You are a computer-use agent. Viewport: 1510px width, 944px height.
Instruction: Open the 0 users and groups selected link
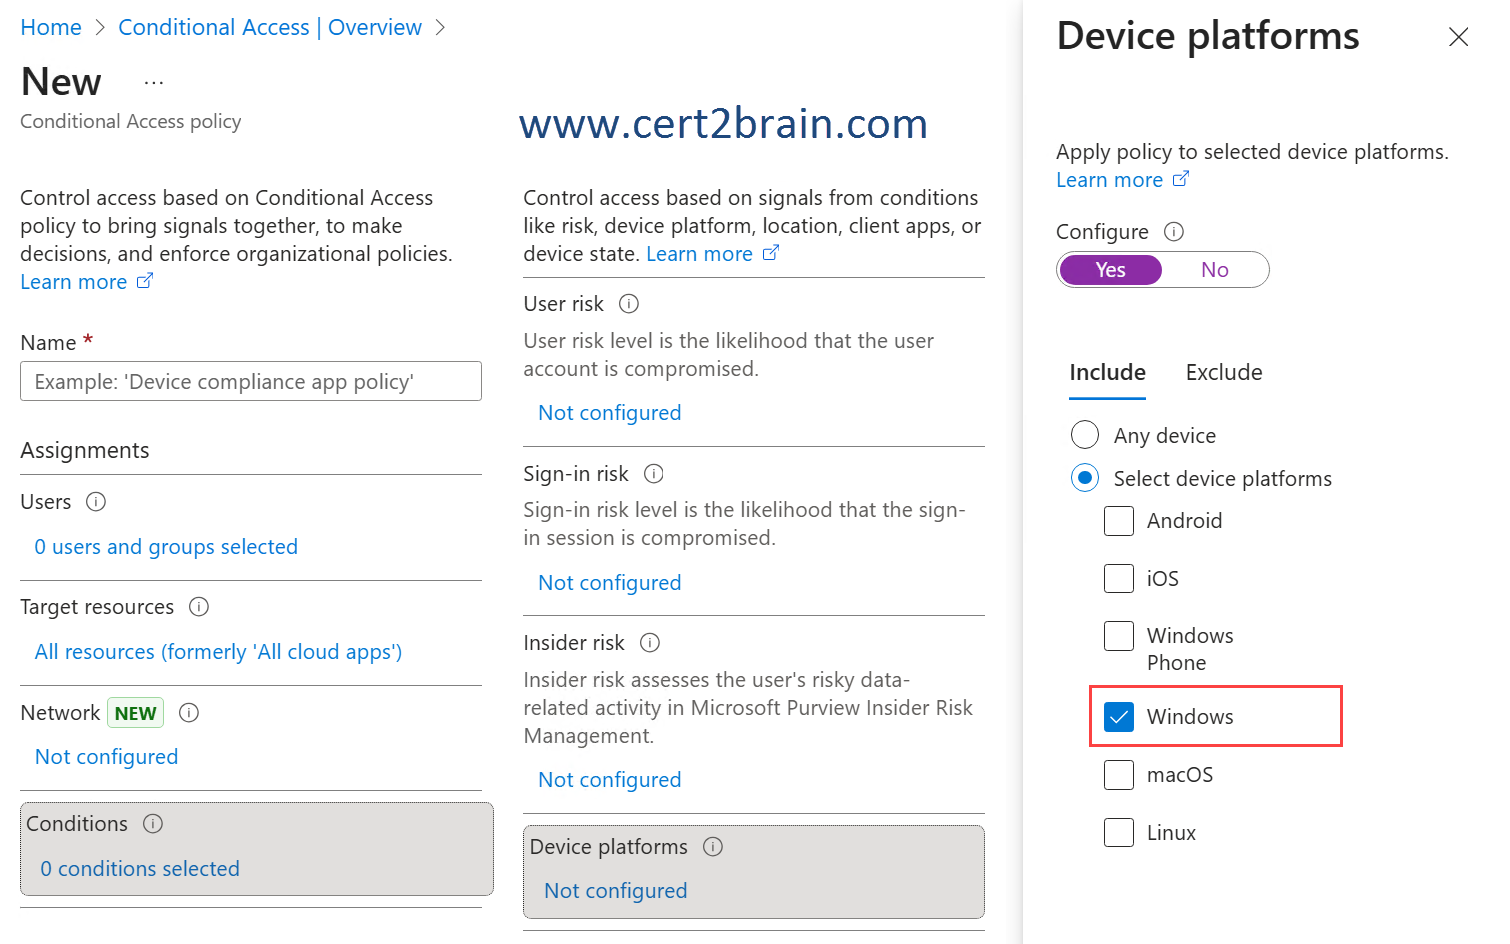point(166,547)
